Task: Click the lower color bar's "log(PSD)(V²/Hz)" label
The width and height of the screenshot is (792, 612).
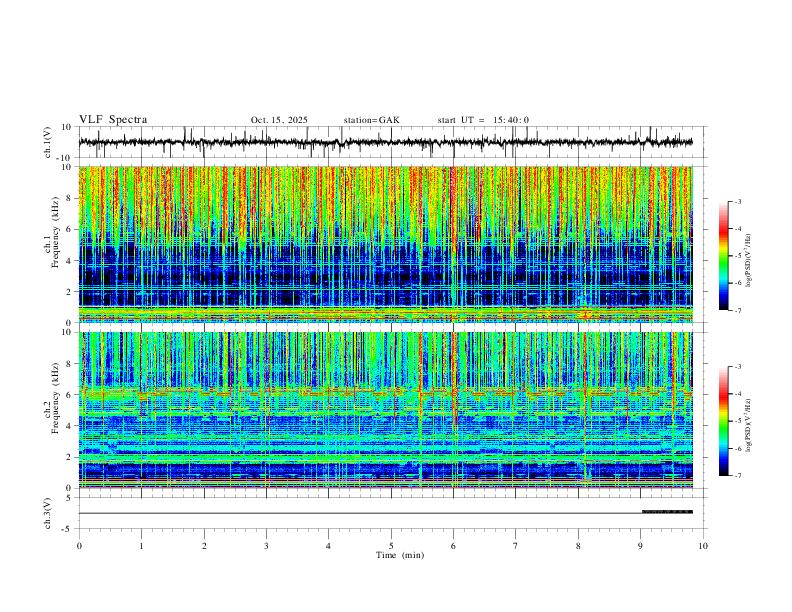Action: pyautogui.click(x=748, y=426)
